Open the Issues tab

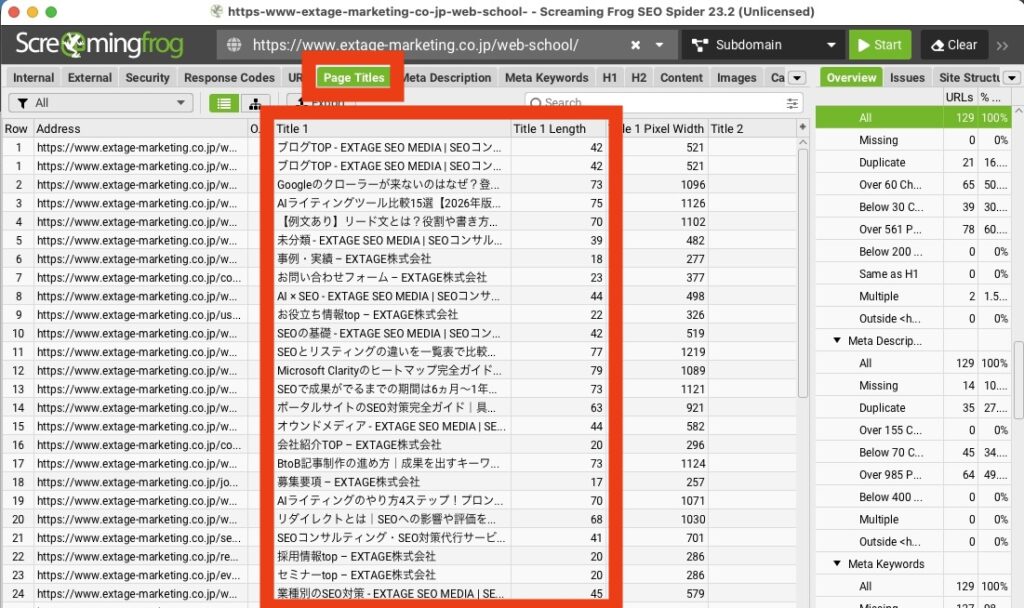pyautogui.click(x=907, y=78)
